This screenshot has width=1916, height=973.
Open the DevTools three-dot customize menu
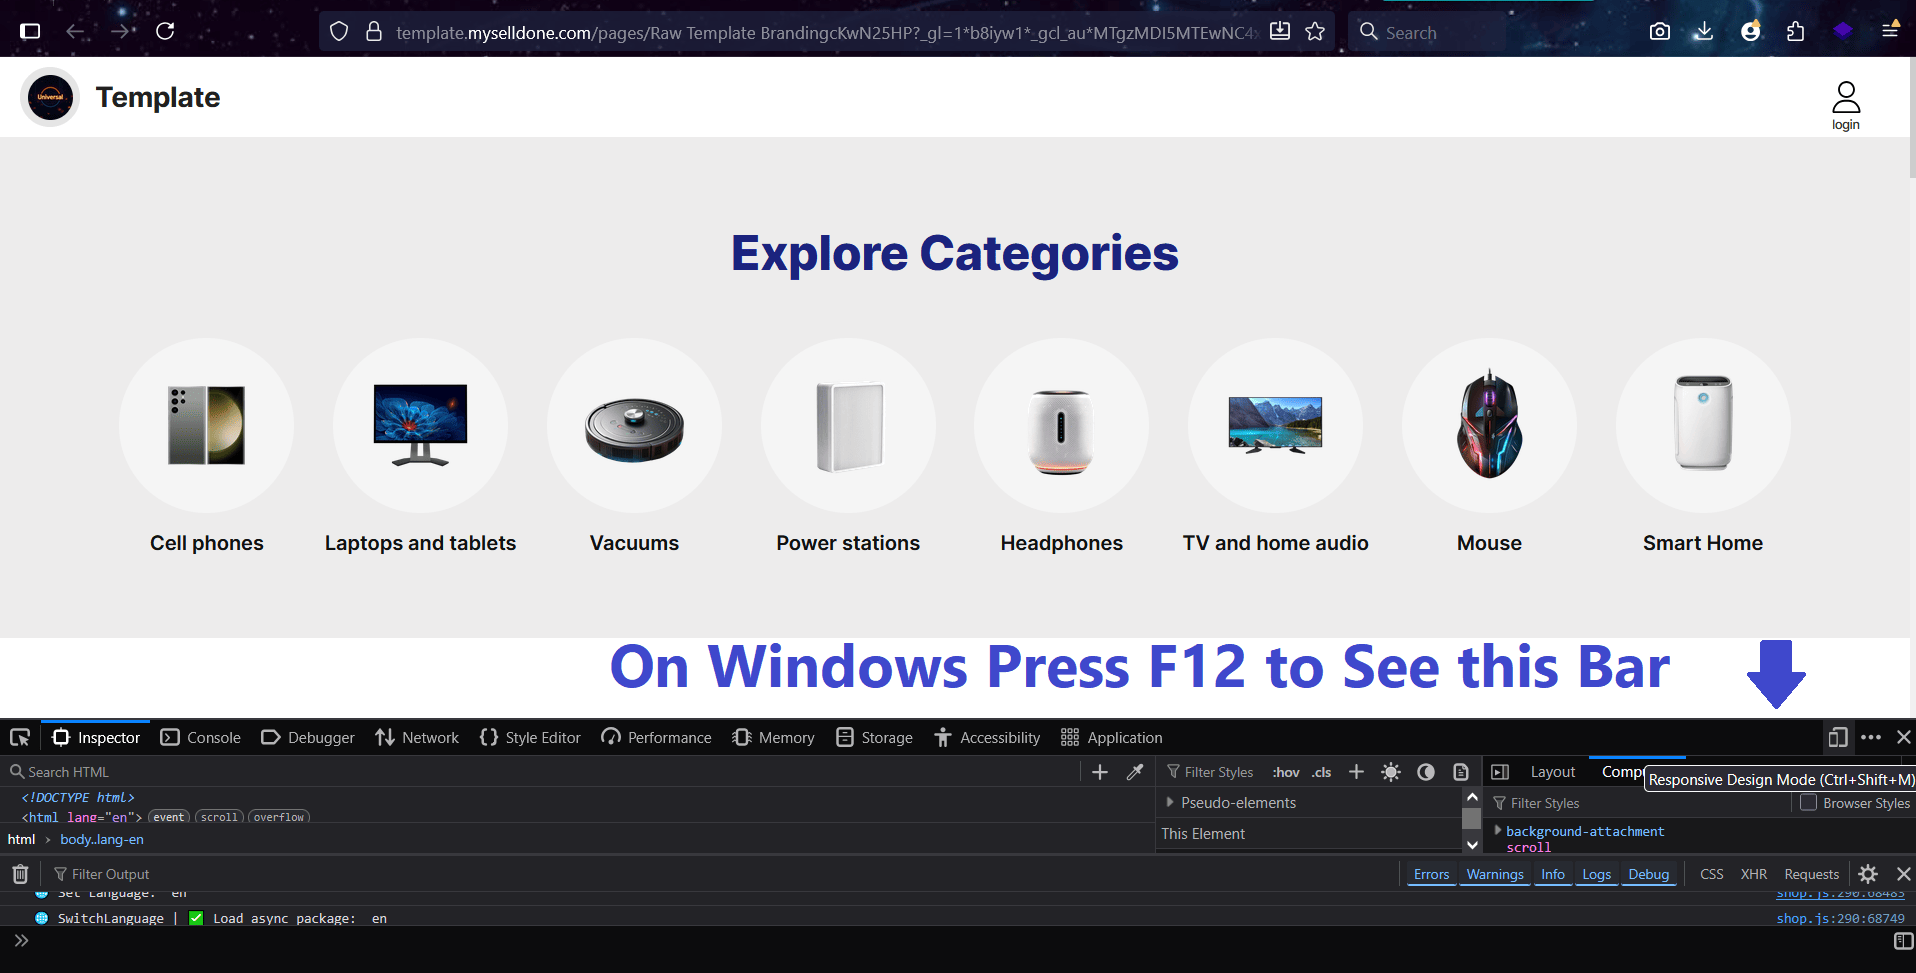tap(1871, 738)
